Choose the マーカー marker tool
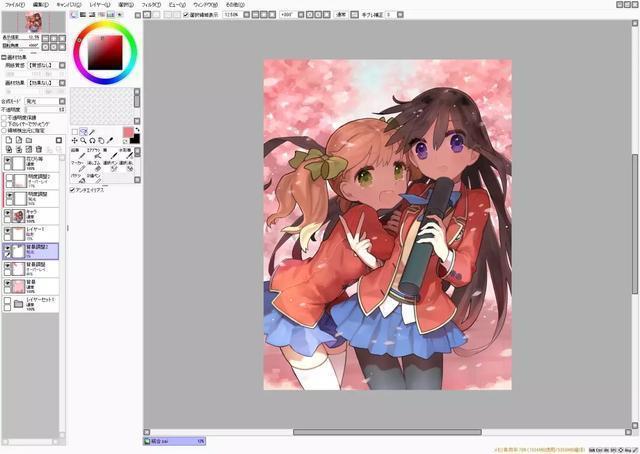Viewport: 640px width, 454px height. click(x=78, y=166)
